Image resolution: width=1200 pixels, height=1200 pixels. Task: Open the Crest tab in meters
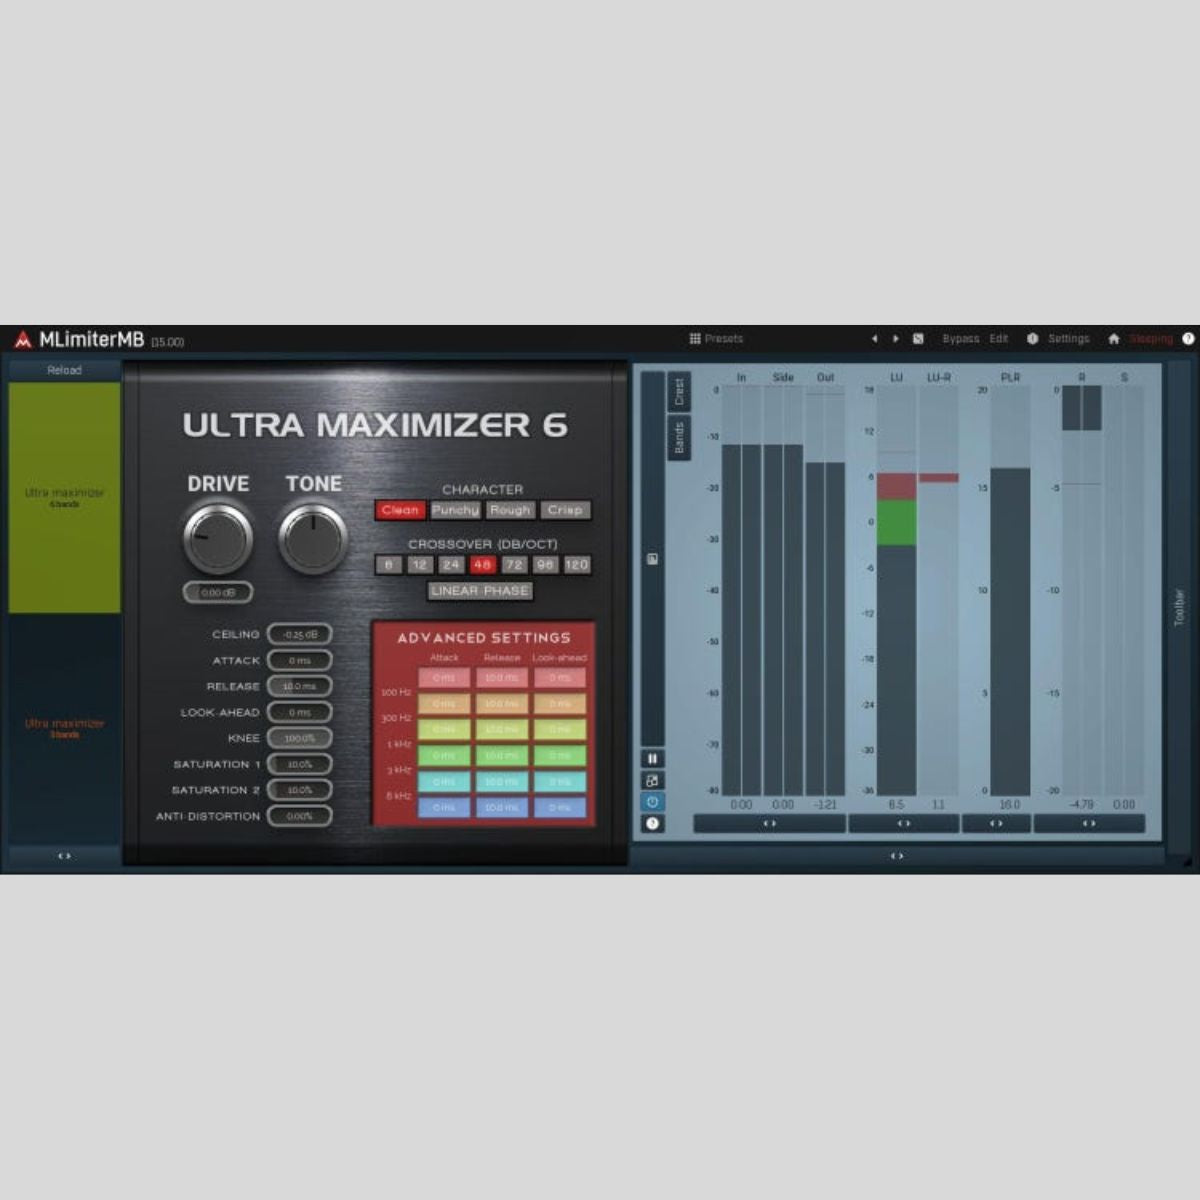[x=679, y=392]
